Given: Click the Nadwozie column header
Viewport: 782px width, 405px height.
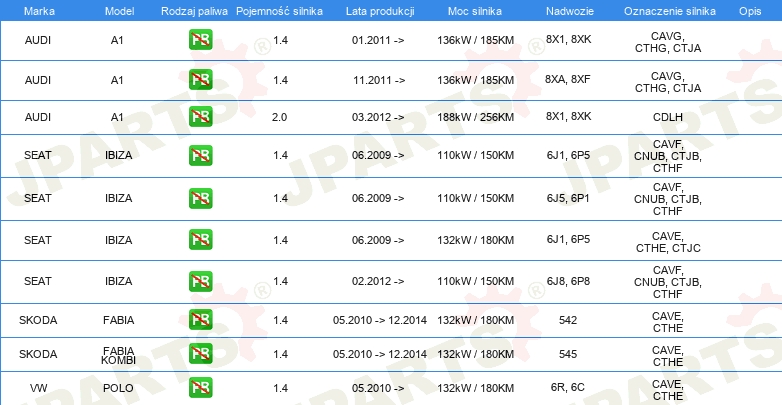Looking at the screenshot, I should pos(570,11).
